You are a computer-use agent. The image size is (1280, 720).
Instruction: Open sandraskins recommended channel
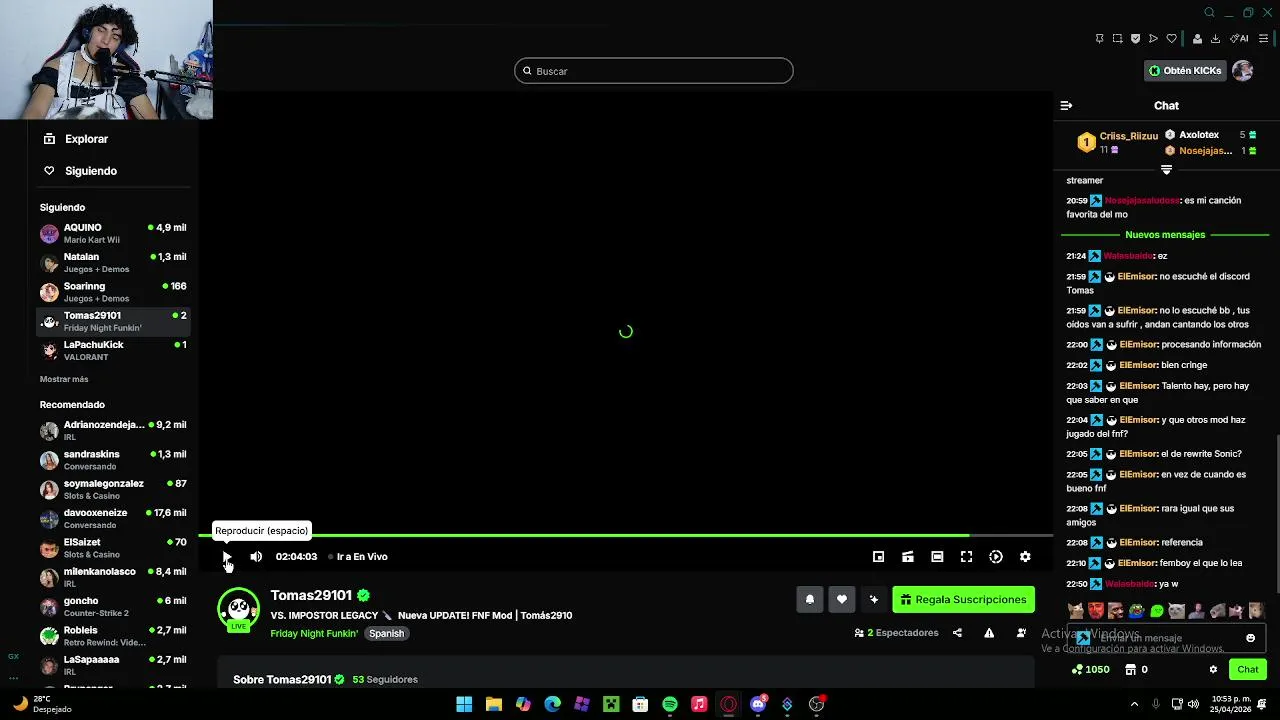coord(113,460)
